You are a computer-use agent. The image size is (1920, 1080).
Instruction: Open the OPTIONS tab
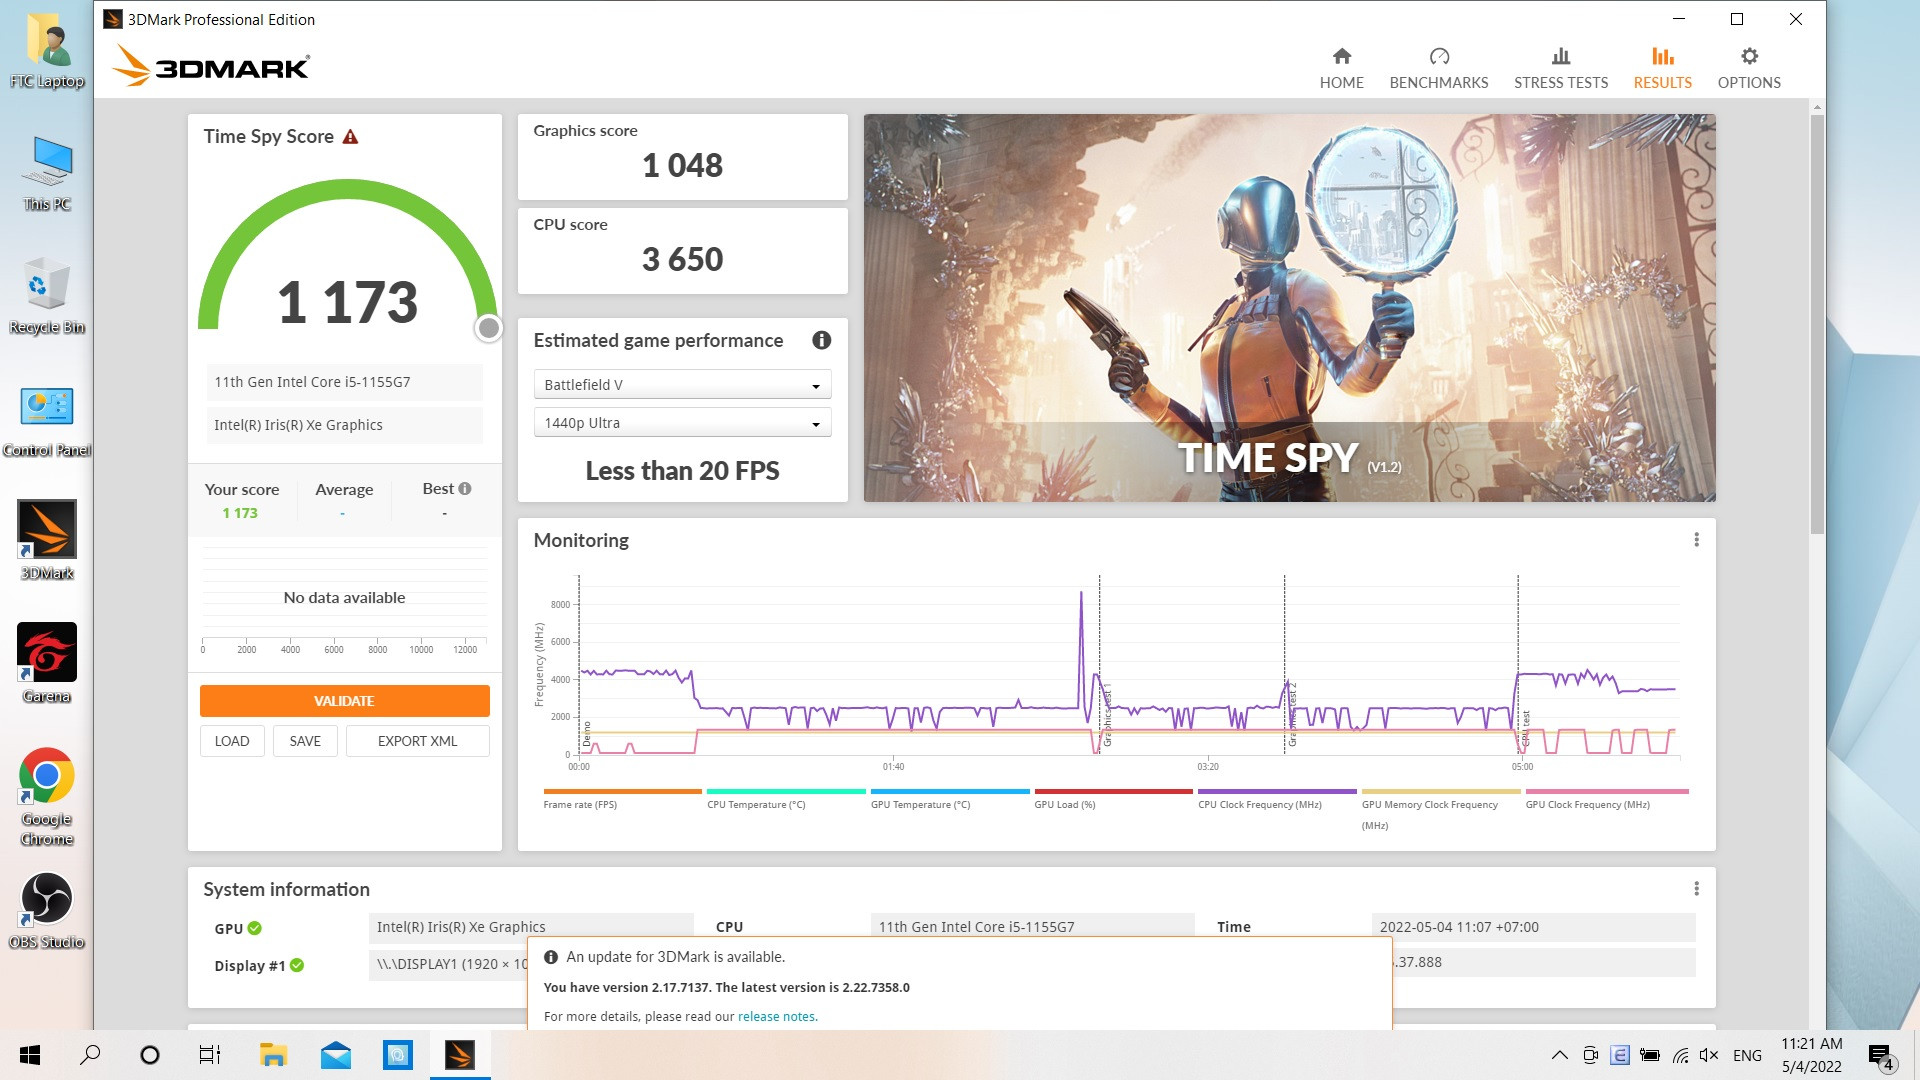point(1748,68)
